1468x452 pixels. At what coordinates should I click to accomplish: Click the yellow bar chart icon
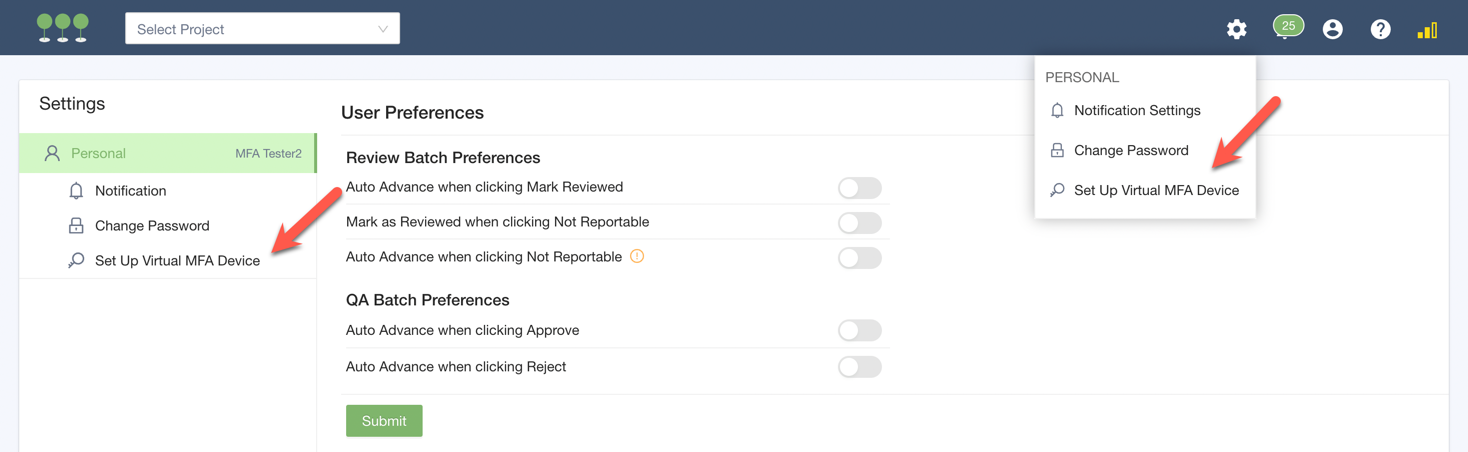pyautogui.click(x=1427, y=30)
